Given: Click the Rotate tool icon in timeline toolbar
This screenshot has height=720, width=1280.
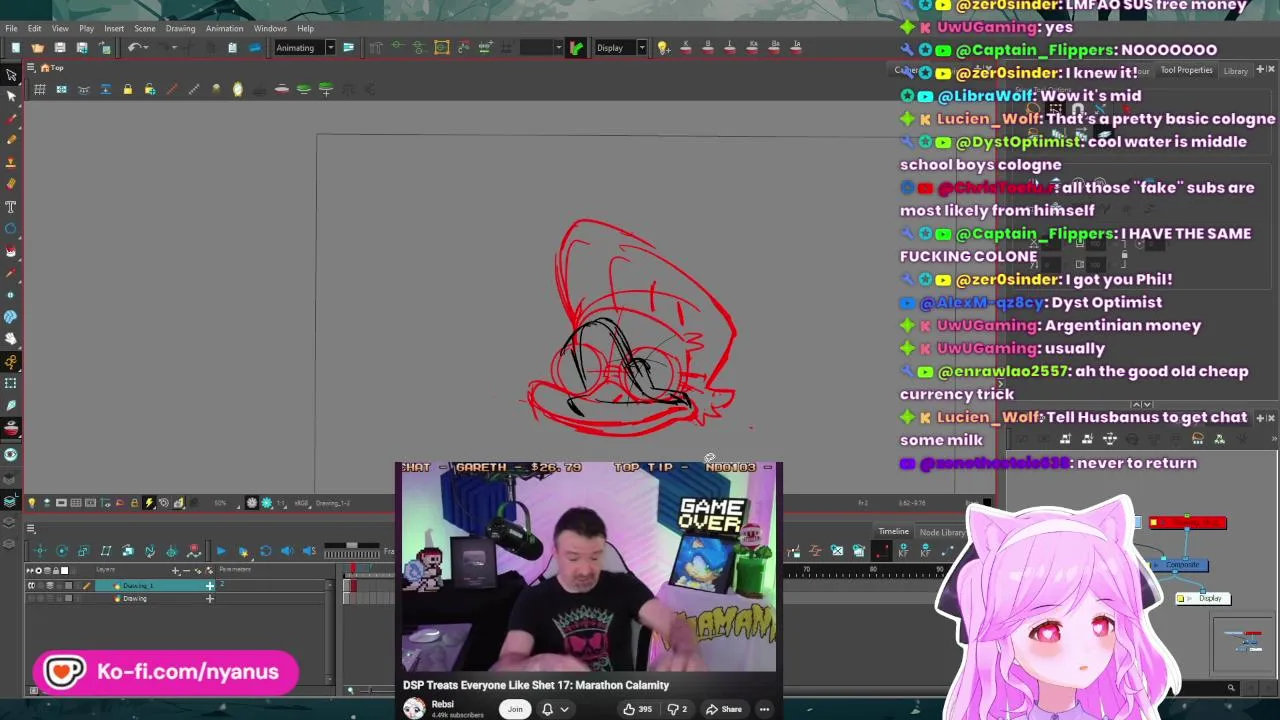Looking at the screenshot, I should tap(61, 551).
